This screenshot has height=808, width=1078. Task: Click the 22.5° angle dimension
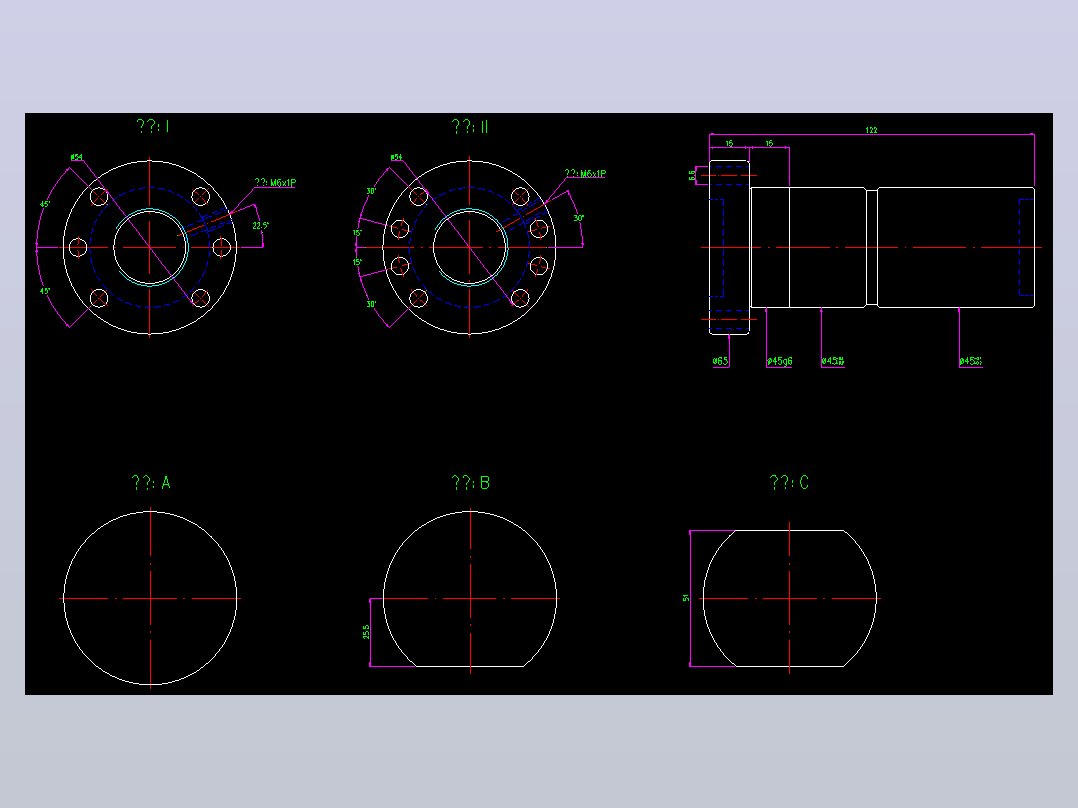coord(260,226)
